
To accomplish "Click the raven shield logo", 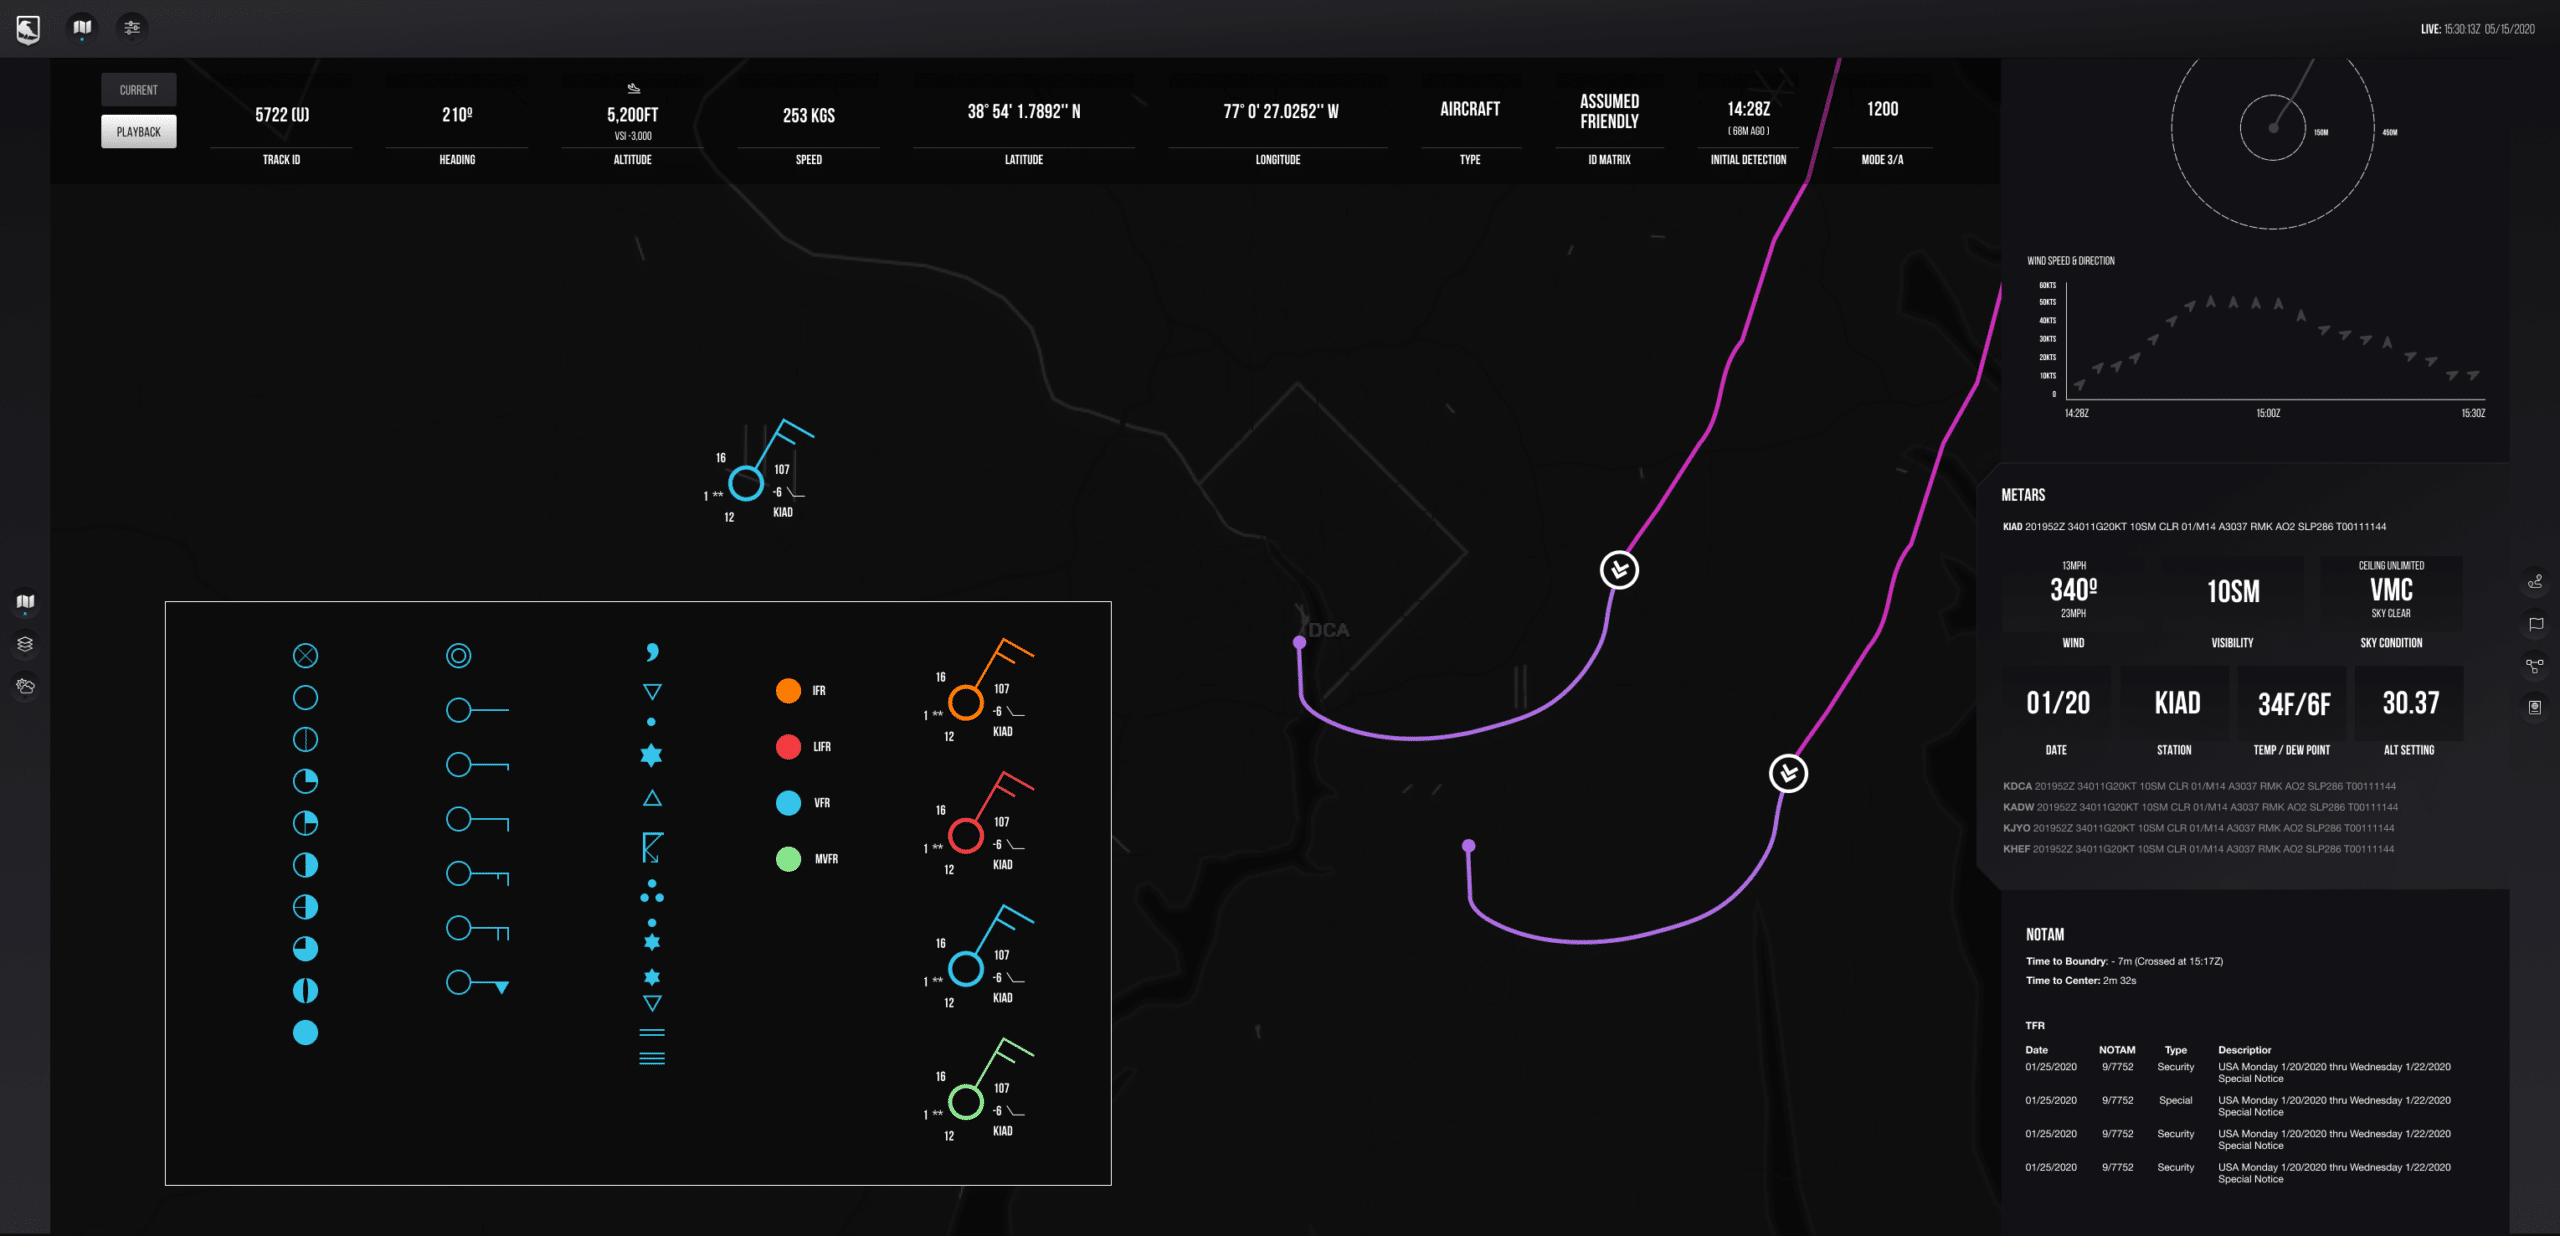I will click(28, 30).
